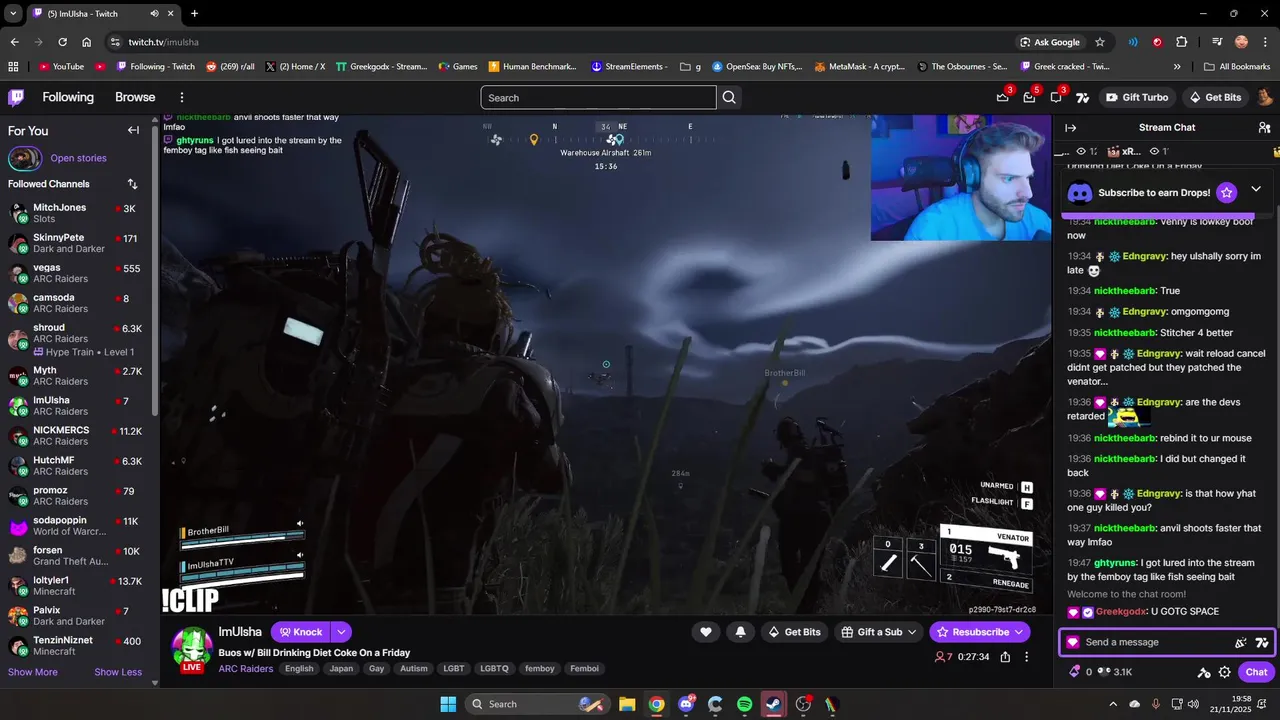Open forsen channel in sidebar
Image resolution: width=1280 pixels, height=720 pixels.
coord(76,556)
